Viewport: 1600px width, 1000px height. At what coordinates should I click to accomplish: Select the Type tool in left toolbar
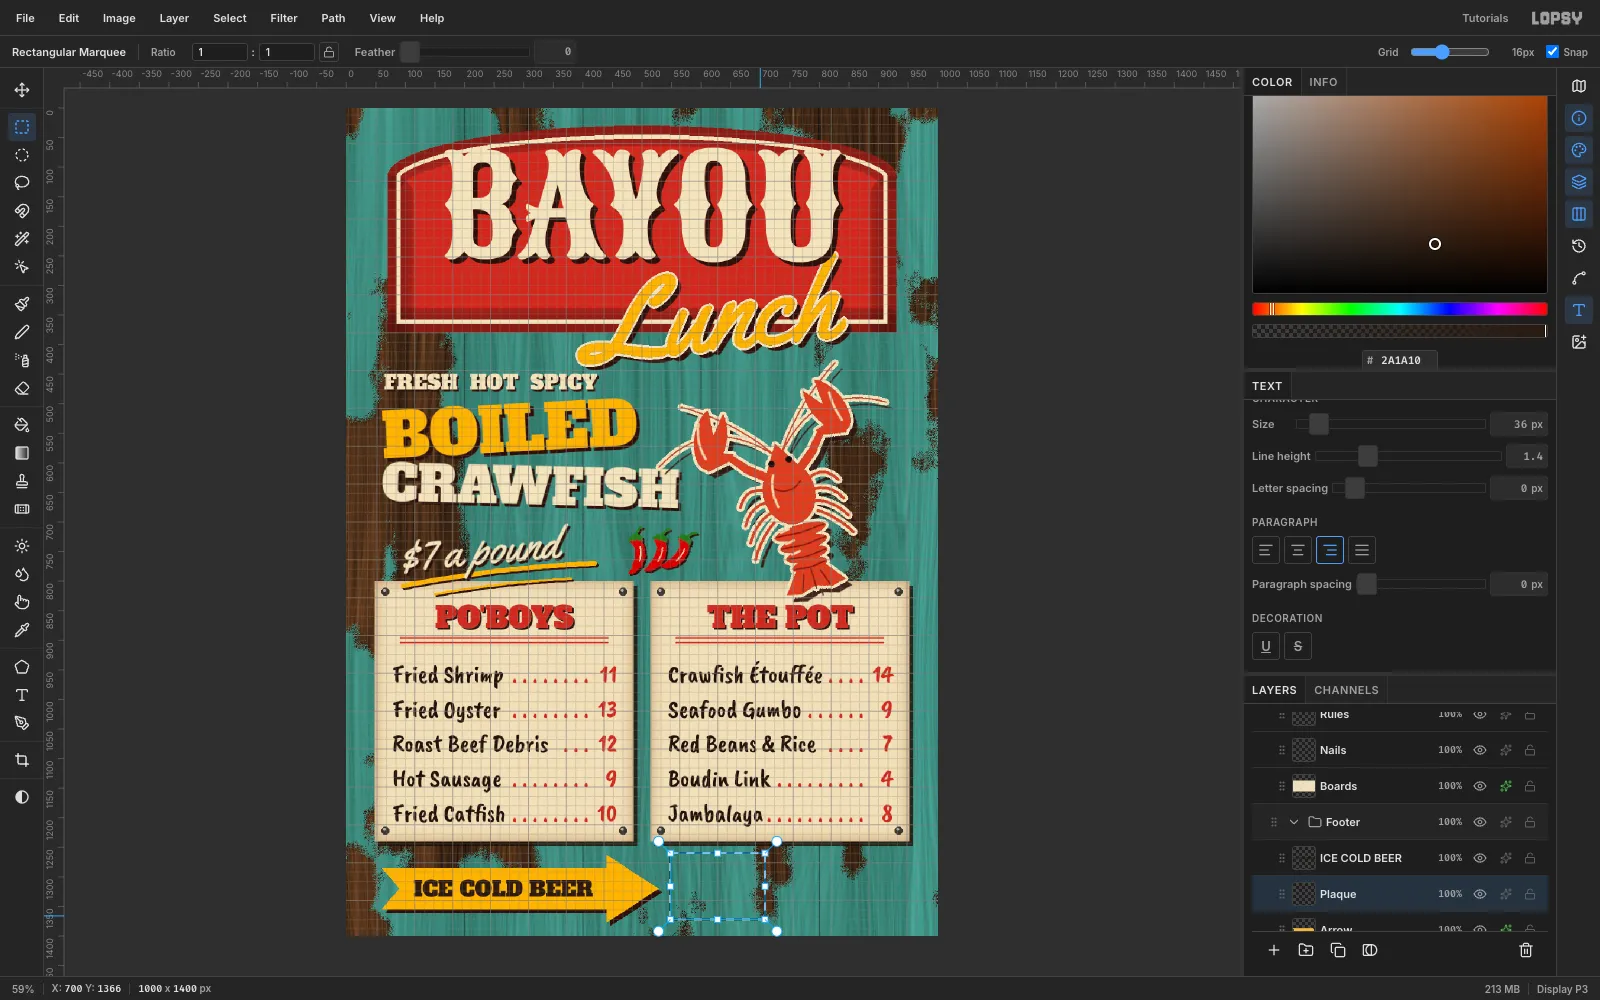(x=22, y=695)
